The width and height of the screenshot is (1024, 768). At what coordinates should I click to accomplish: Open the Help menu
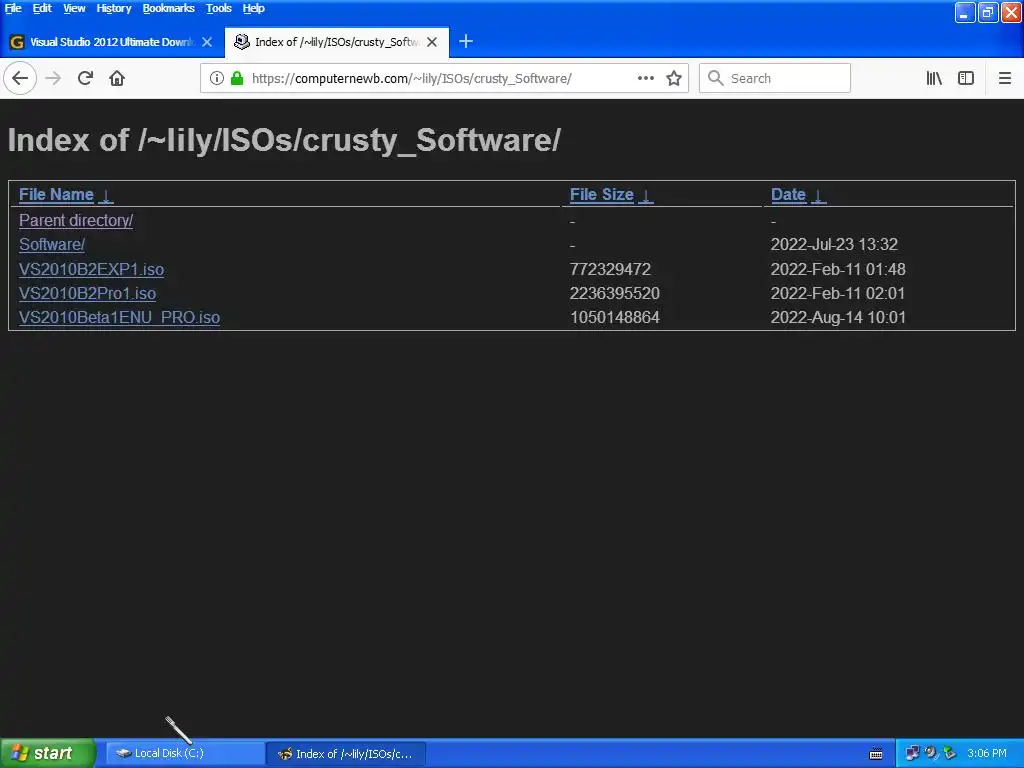coord(253,8)
